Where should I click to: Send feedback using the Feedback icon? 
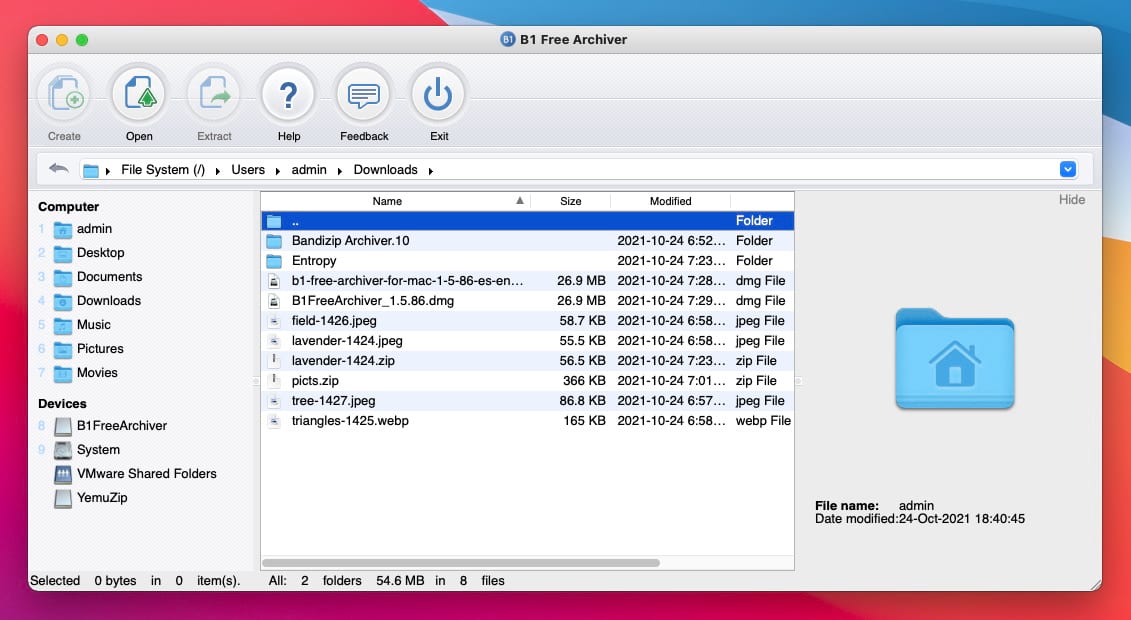pos(364,95)
